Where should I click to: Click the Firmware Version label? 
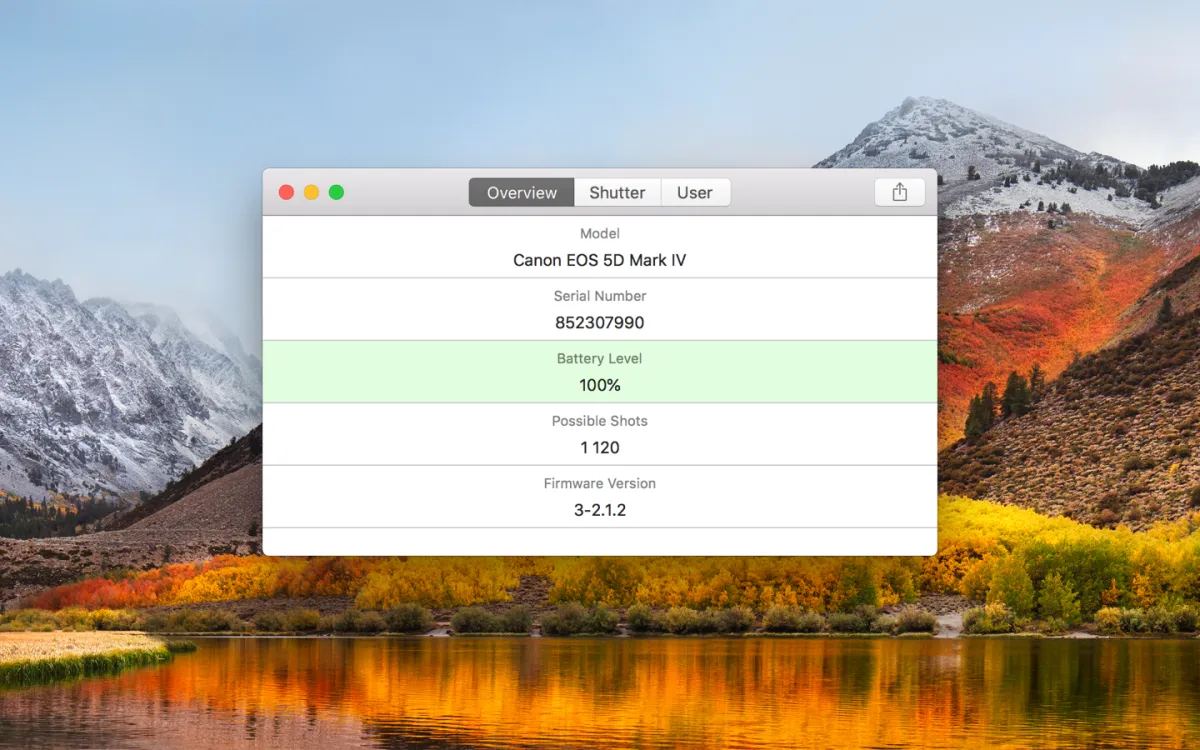599,483
